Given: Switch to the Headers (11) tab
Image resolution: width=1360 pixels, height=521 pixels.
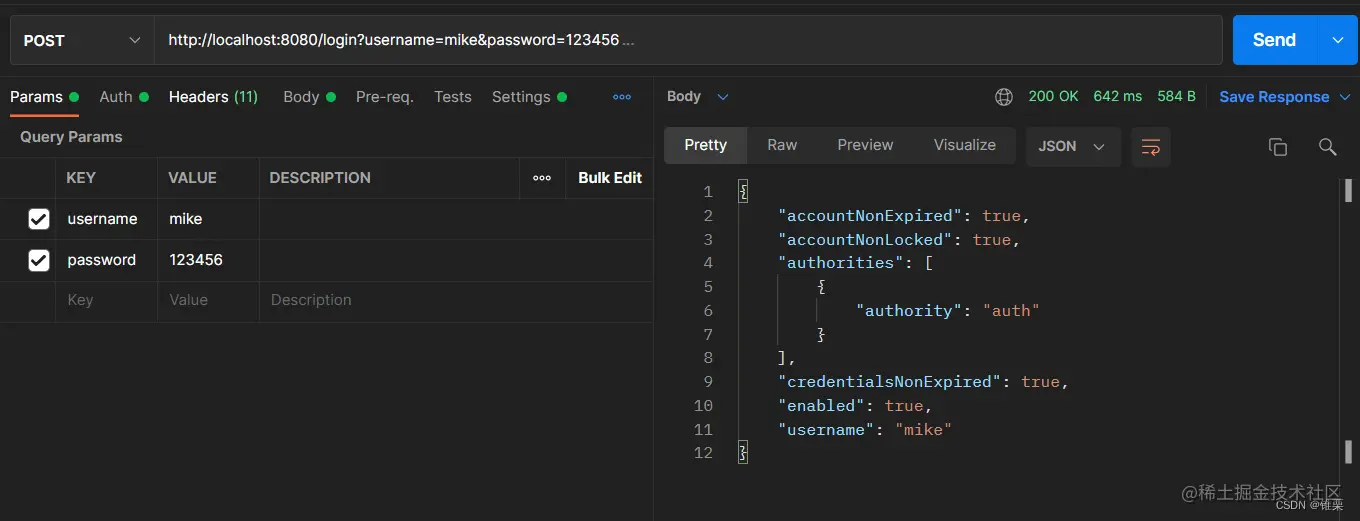Looking at the screenshot, I should click(213, 97).
